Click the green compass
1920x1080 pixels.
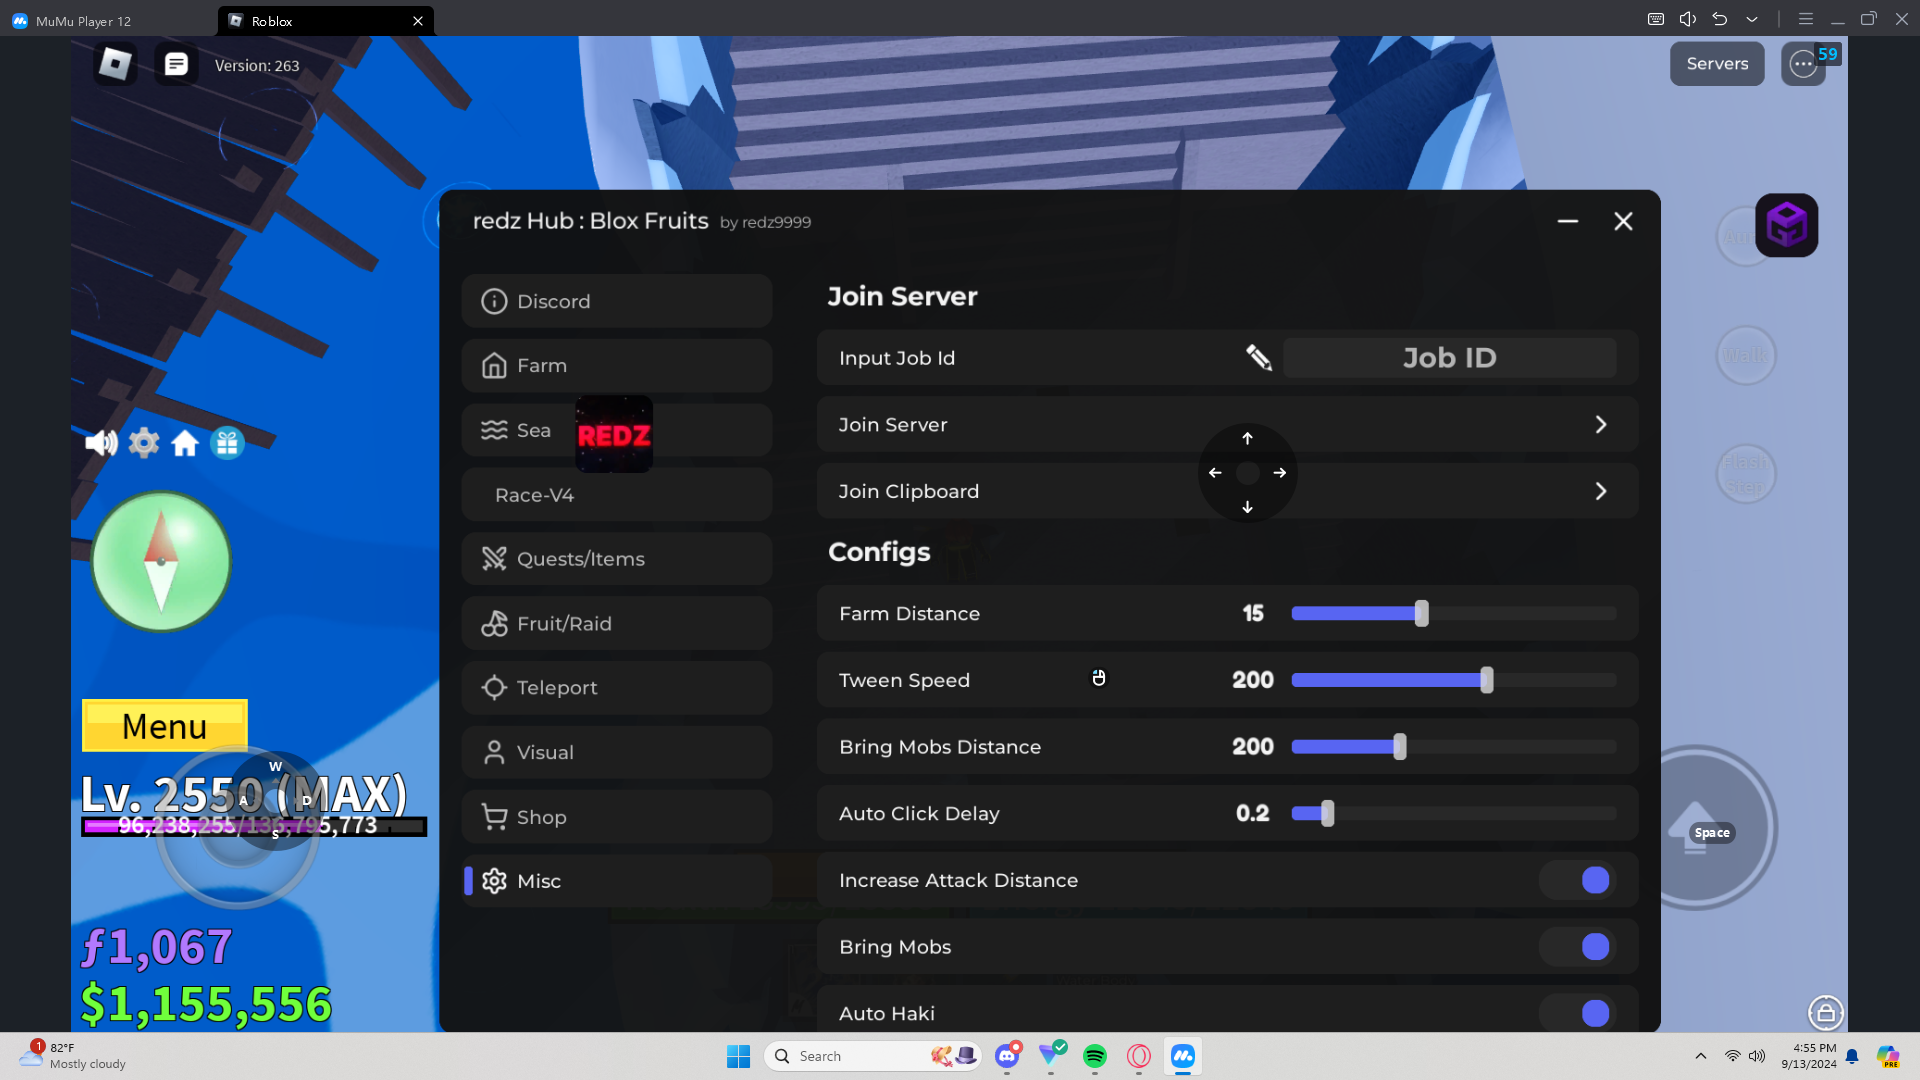coord(161,562)
